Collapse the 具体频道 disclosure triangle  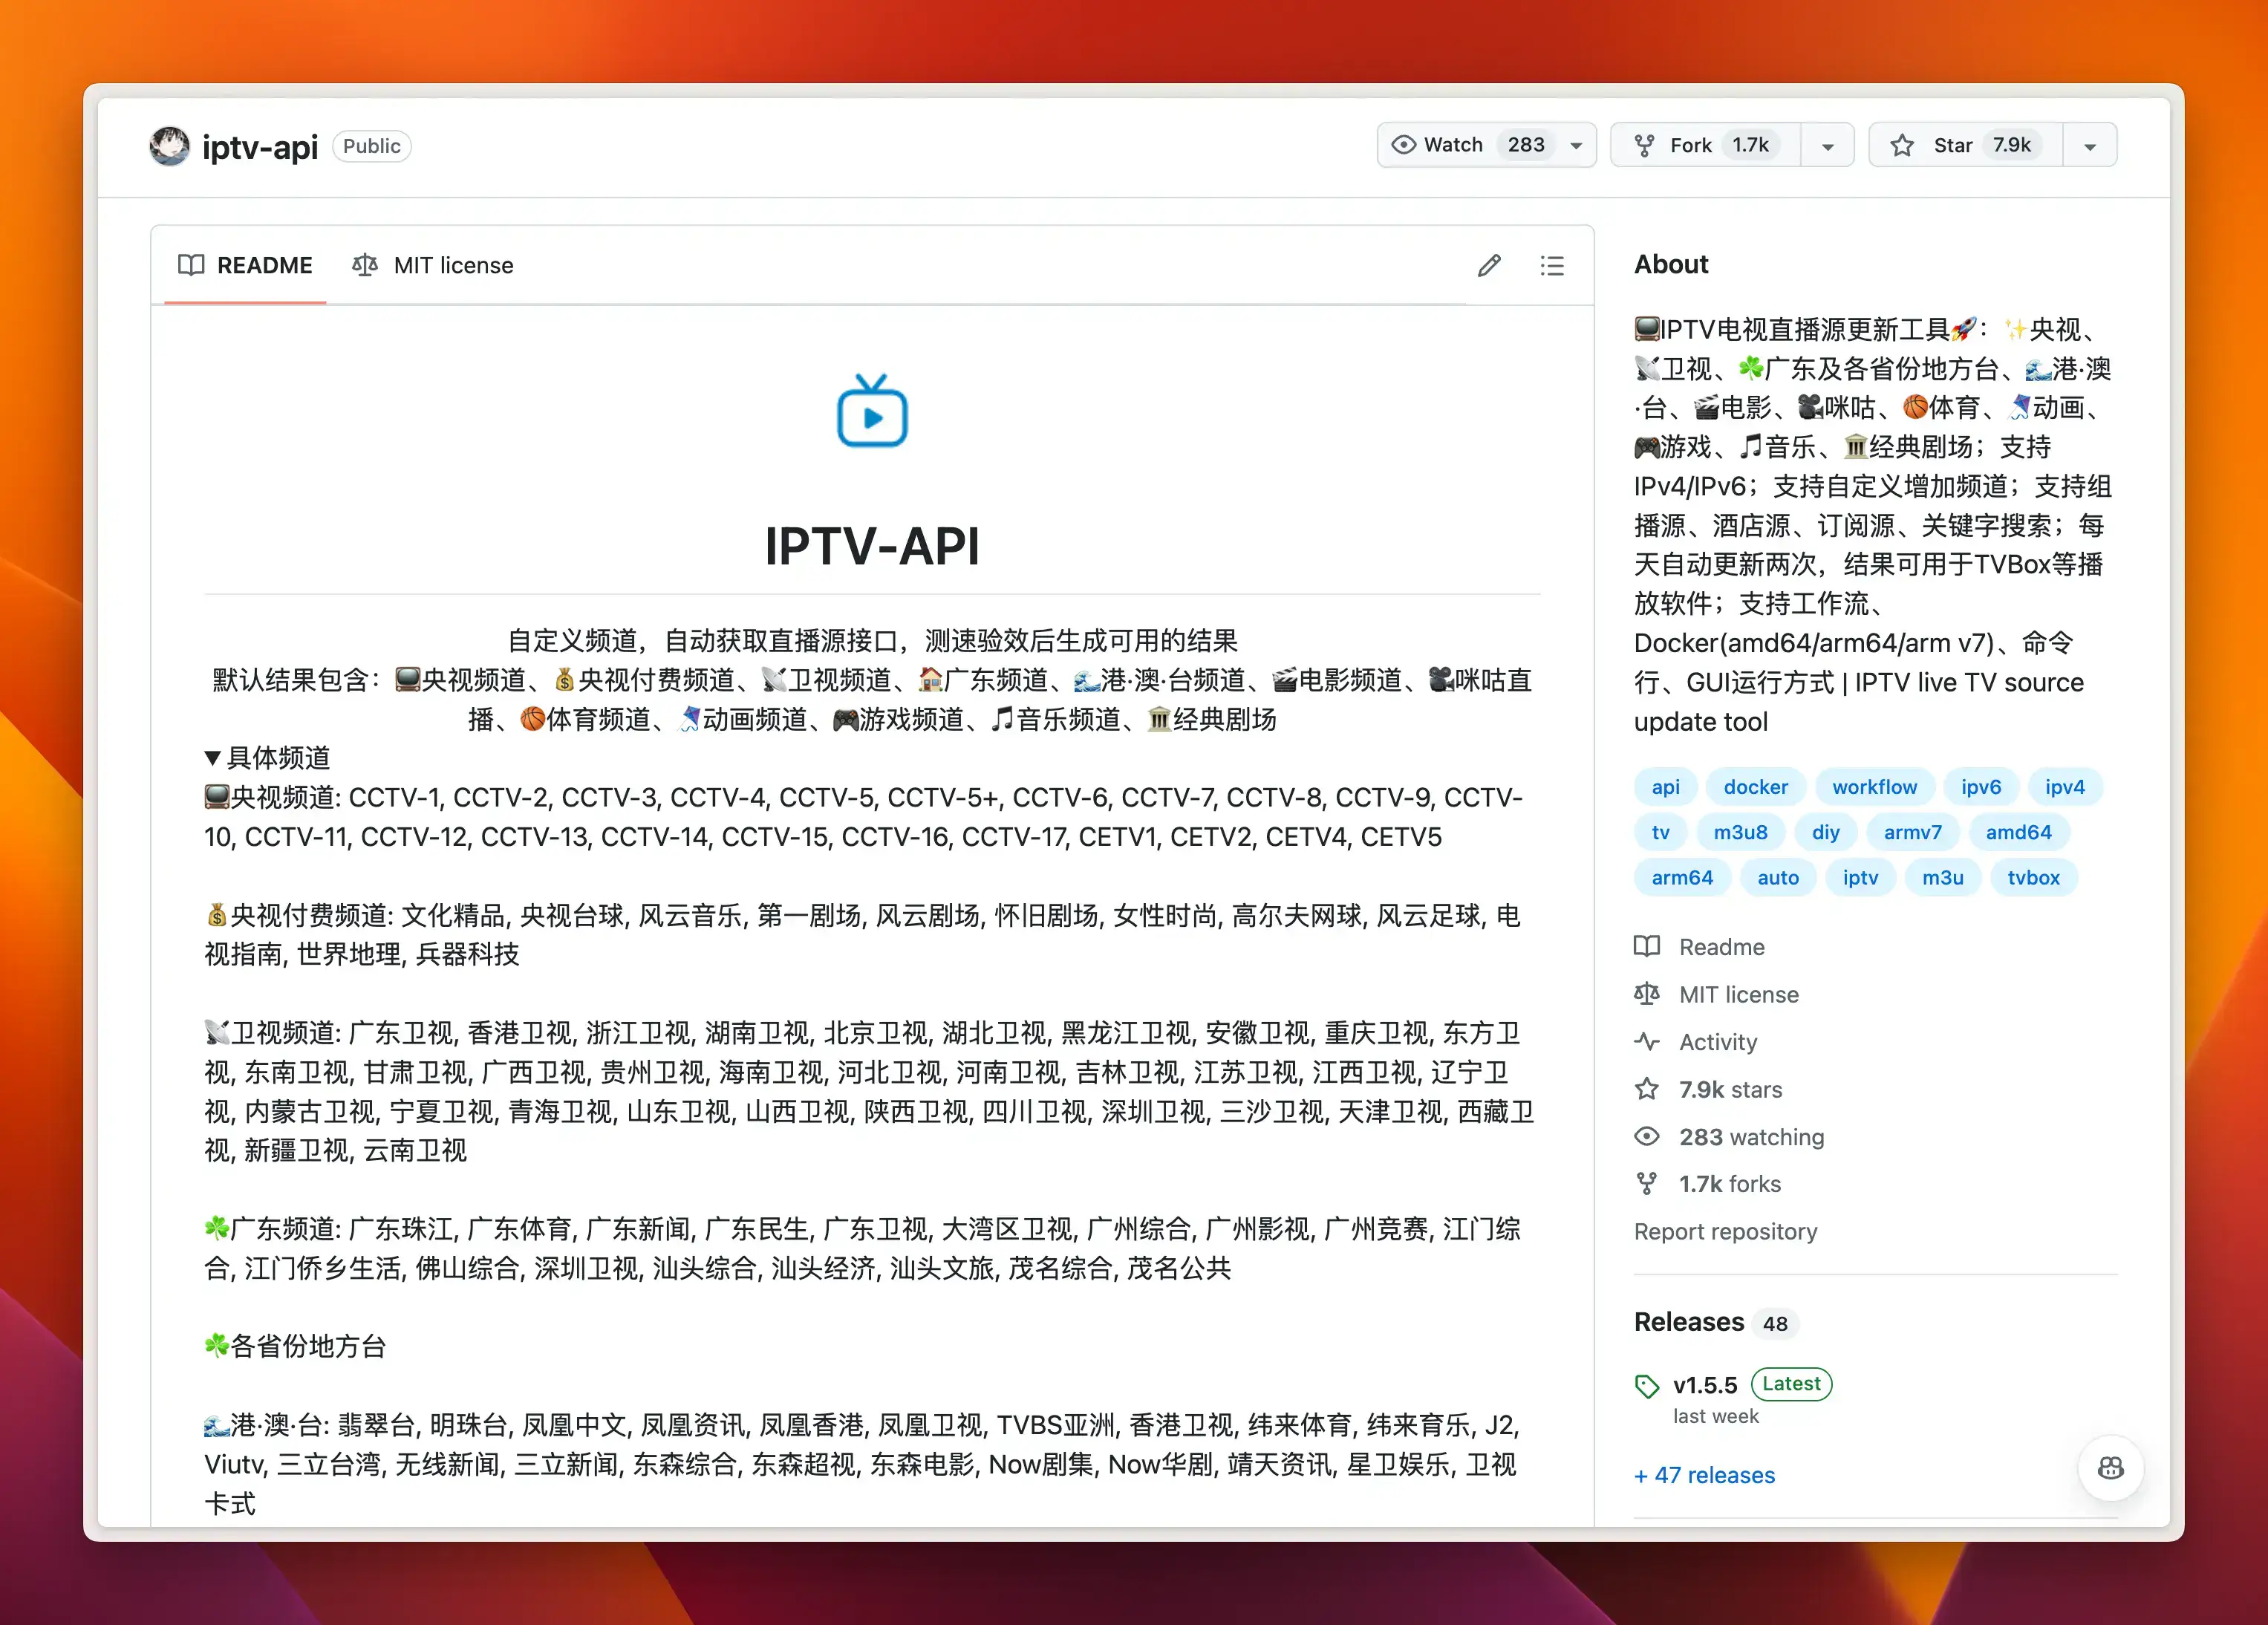pyautogui.click(x=212, y=758)
